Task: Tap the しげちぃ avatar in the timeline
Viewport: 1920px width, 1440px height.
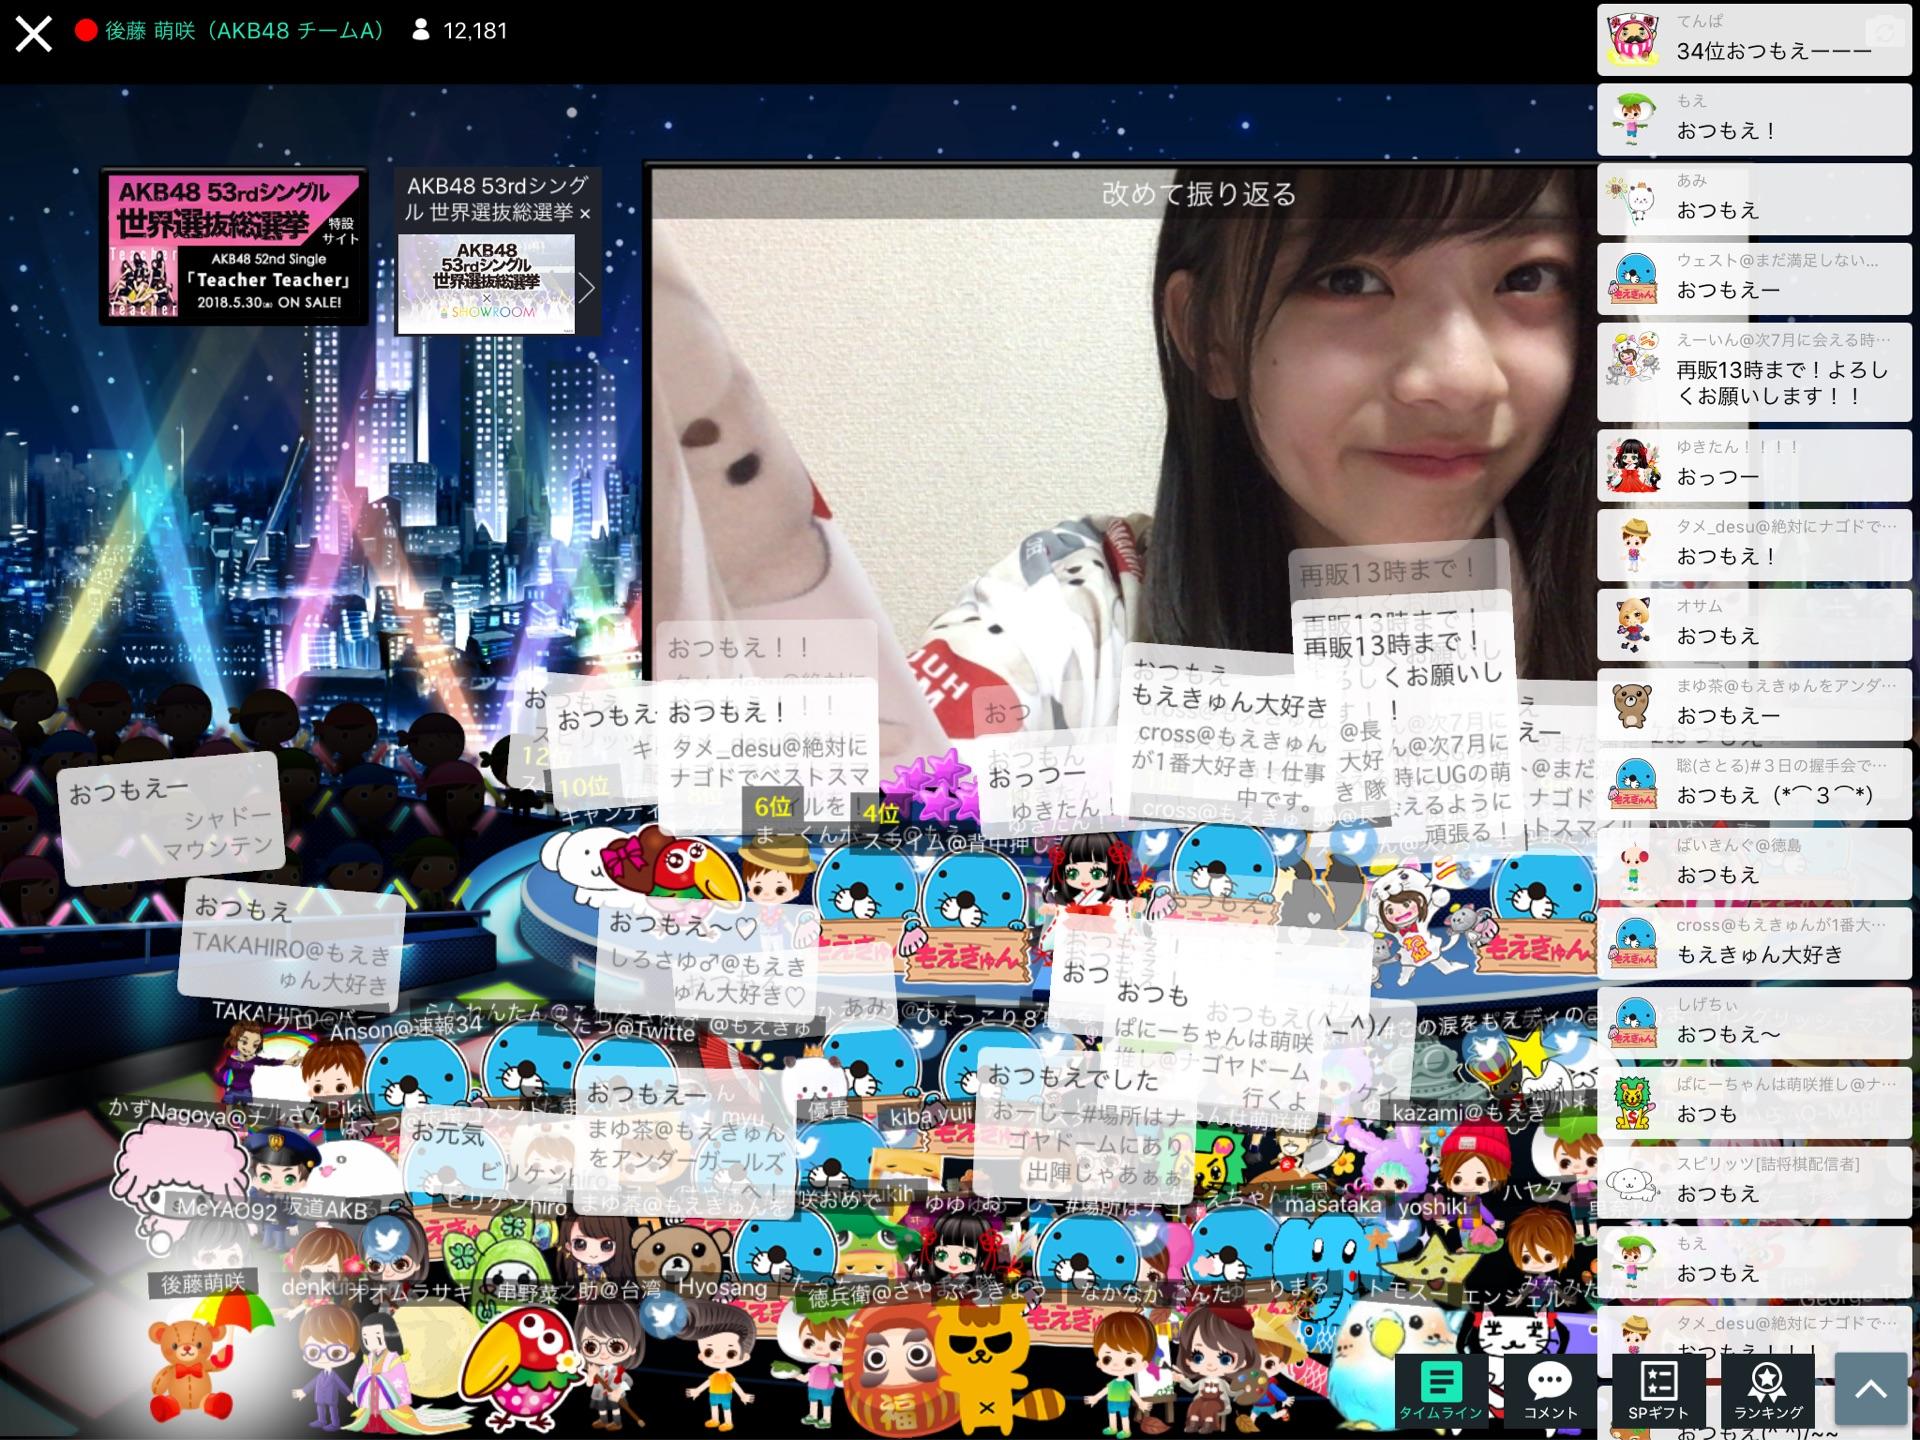Action: tap(1634, 1025)
